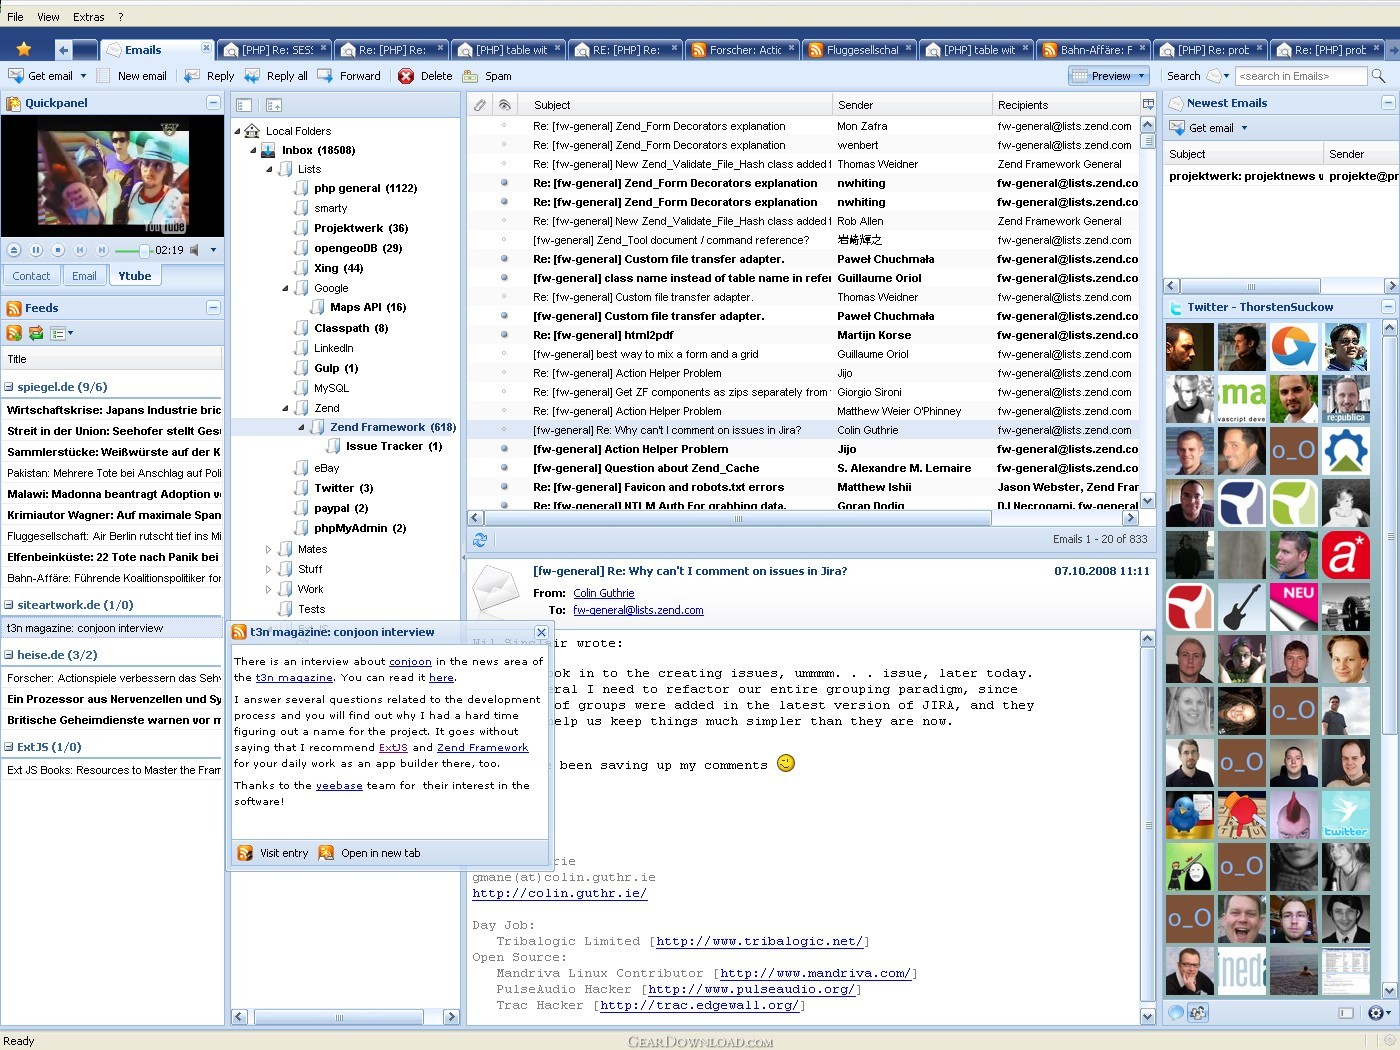Viewport: 1400px width, 1050px height.
Task: Click the fw-general@lists.zend.com recipient link
Action: pos(638,610)
